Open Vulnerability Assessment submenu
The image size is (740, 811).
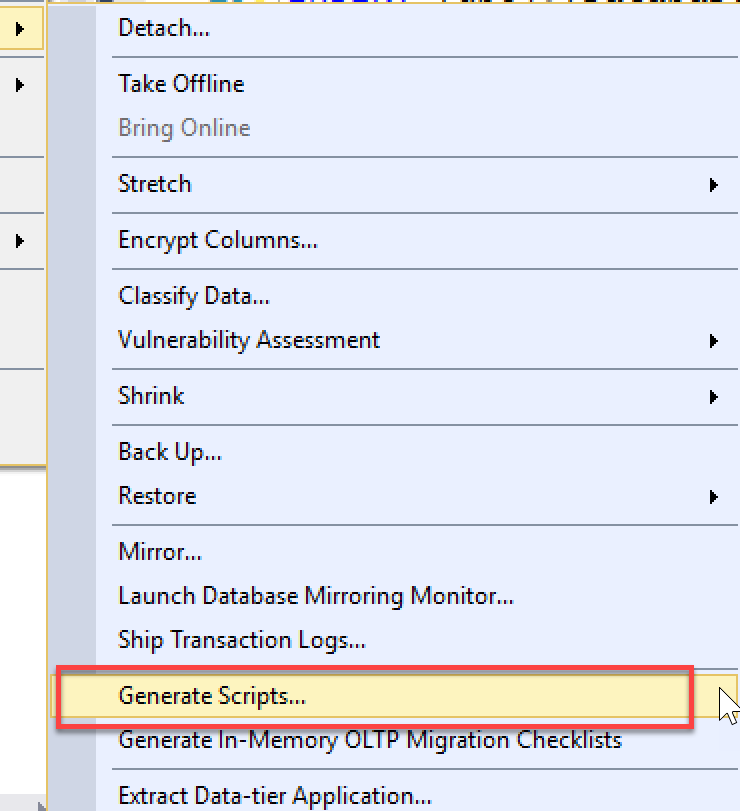pyautogui.click(x=249, y=340)
